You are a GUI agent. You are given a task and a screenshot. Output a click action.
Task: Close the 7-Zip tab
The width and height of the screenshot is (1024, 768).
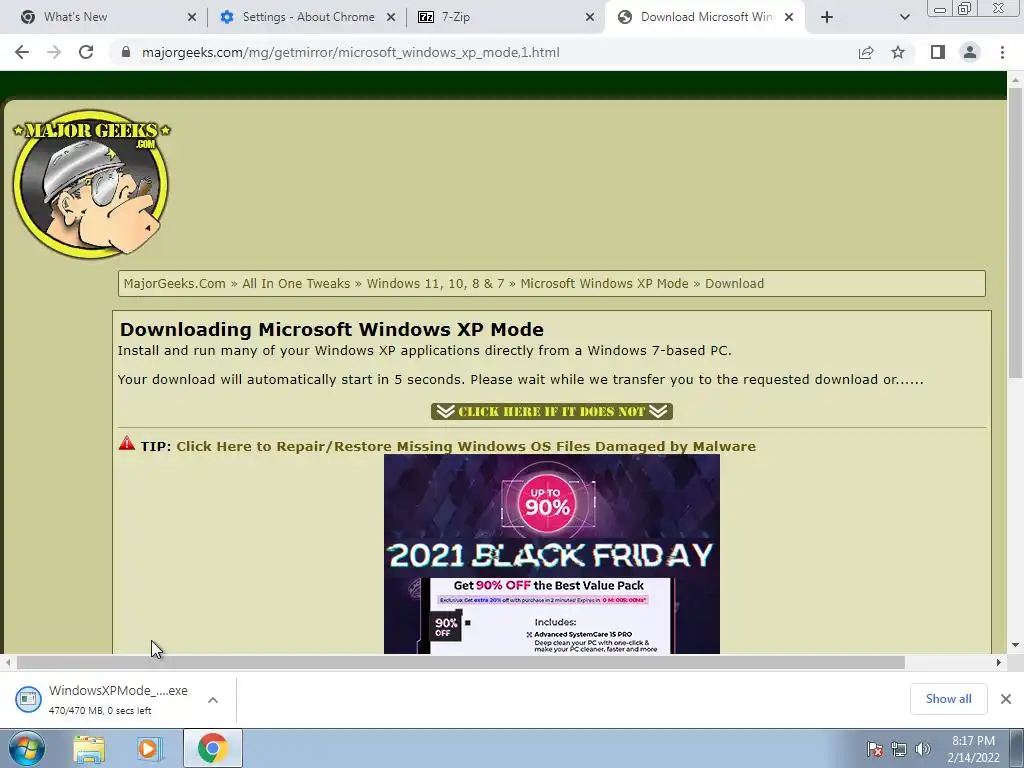(x=590, y=17)
